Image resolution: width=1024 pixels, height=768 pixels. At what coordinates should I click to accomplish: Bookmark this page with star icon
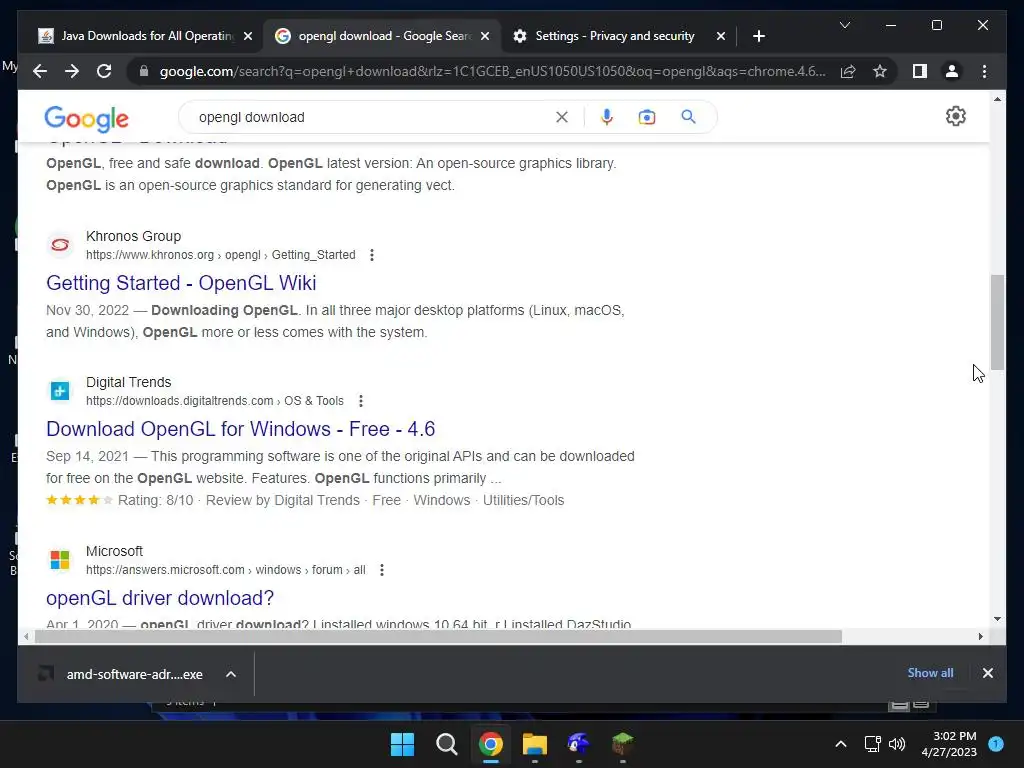[880, 71]
